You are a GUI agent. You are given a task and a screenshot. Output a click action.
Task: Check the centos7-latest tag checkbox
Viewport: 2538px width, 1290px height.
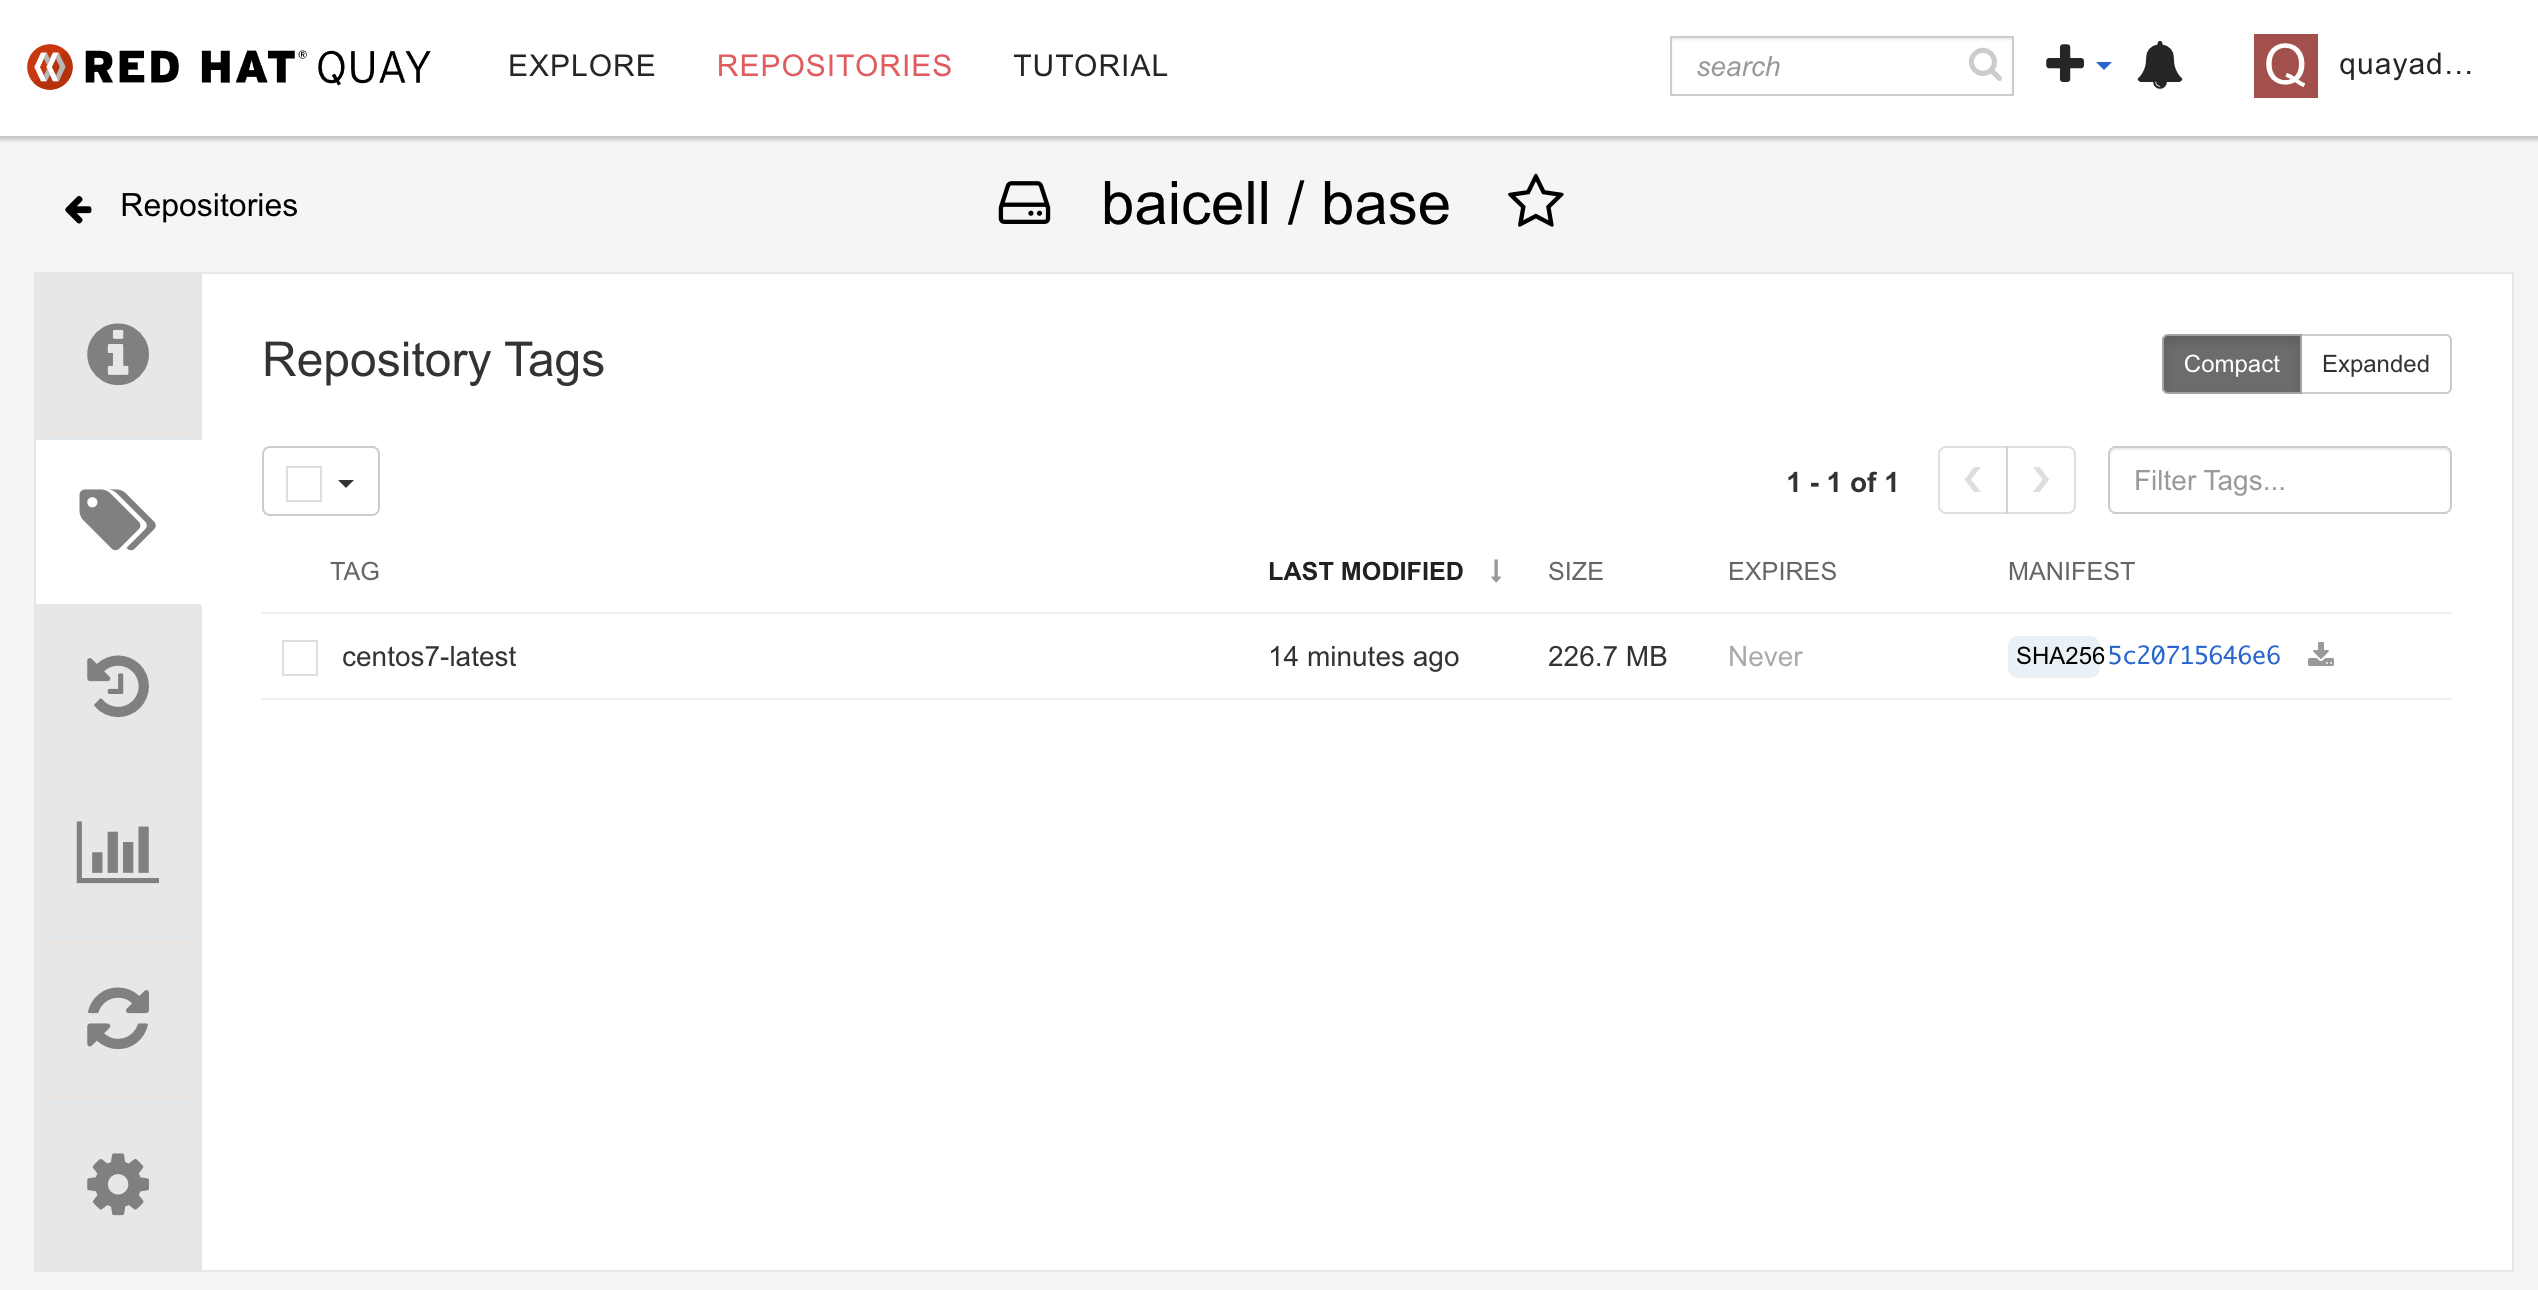[300, 658]
